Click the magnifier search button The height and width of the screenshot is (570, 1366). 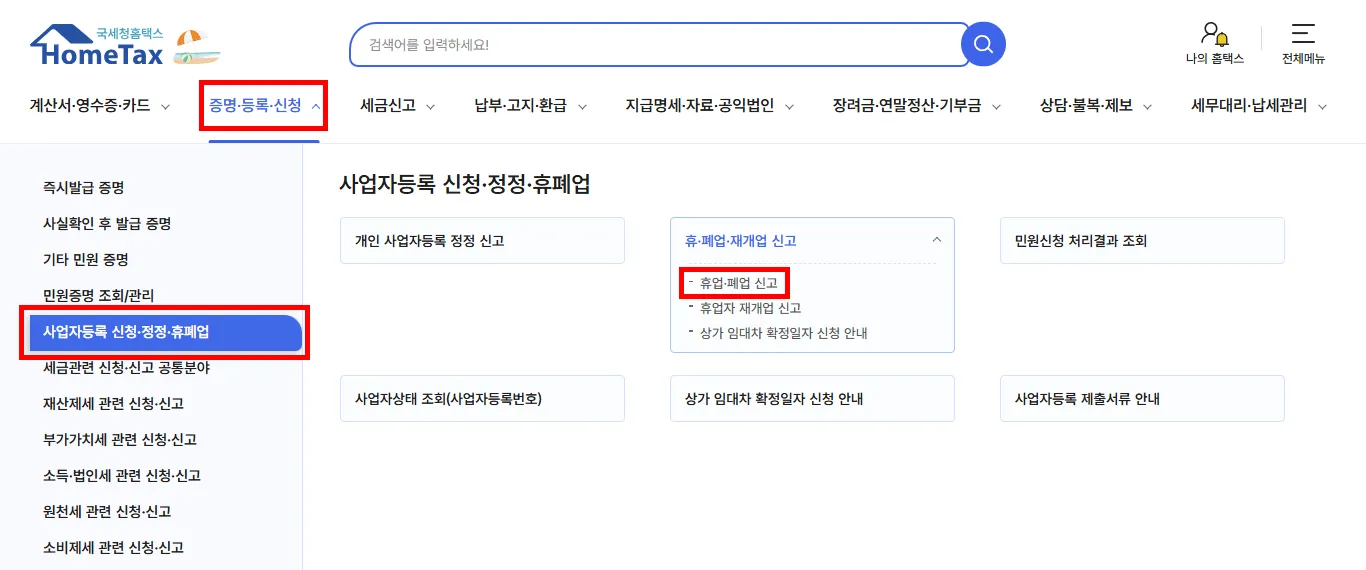coord(983,44)
